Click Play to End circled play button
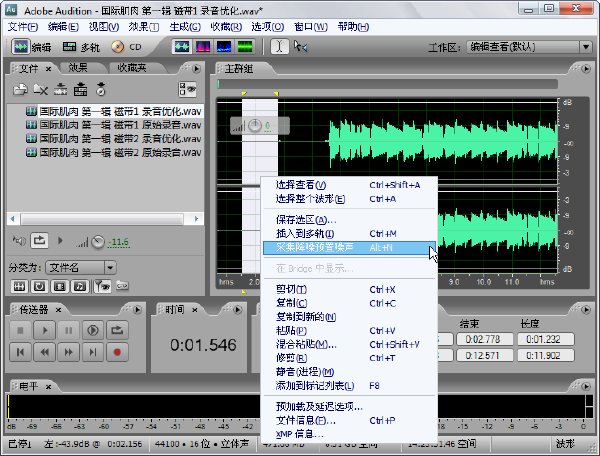Image resolution: width=600 pixels, height=456 pixels. tap(93, 330)
